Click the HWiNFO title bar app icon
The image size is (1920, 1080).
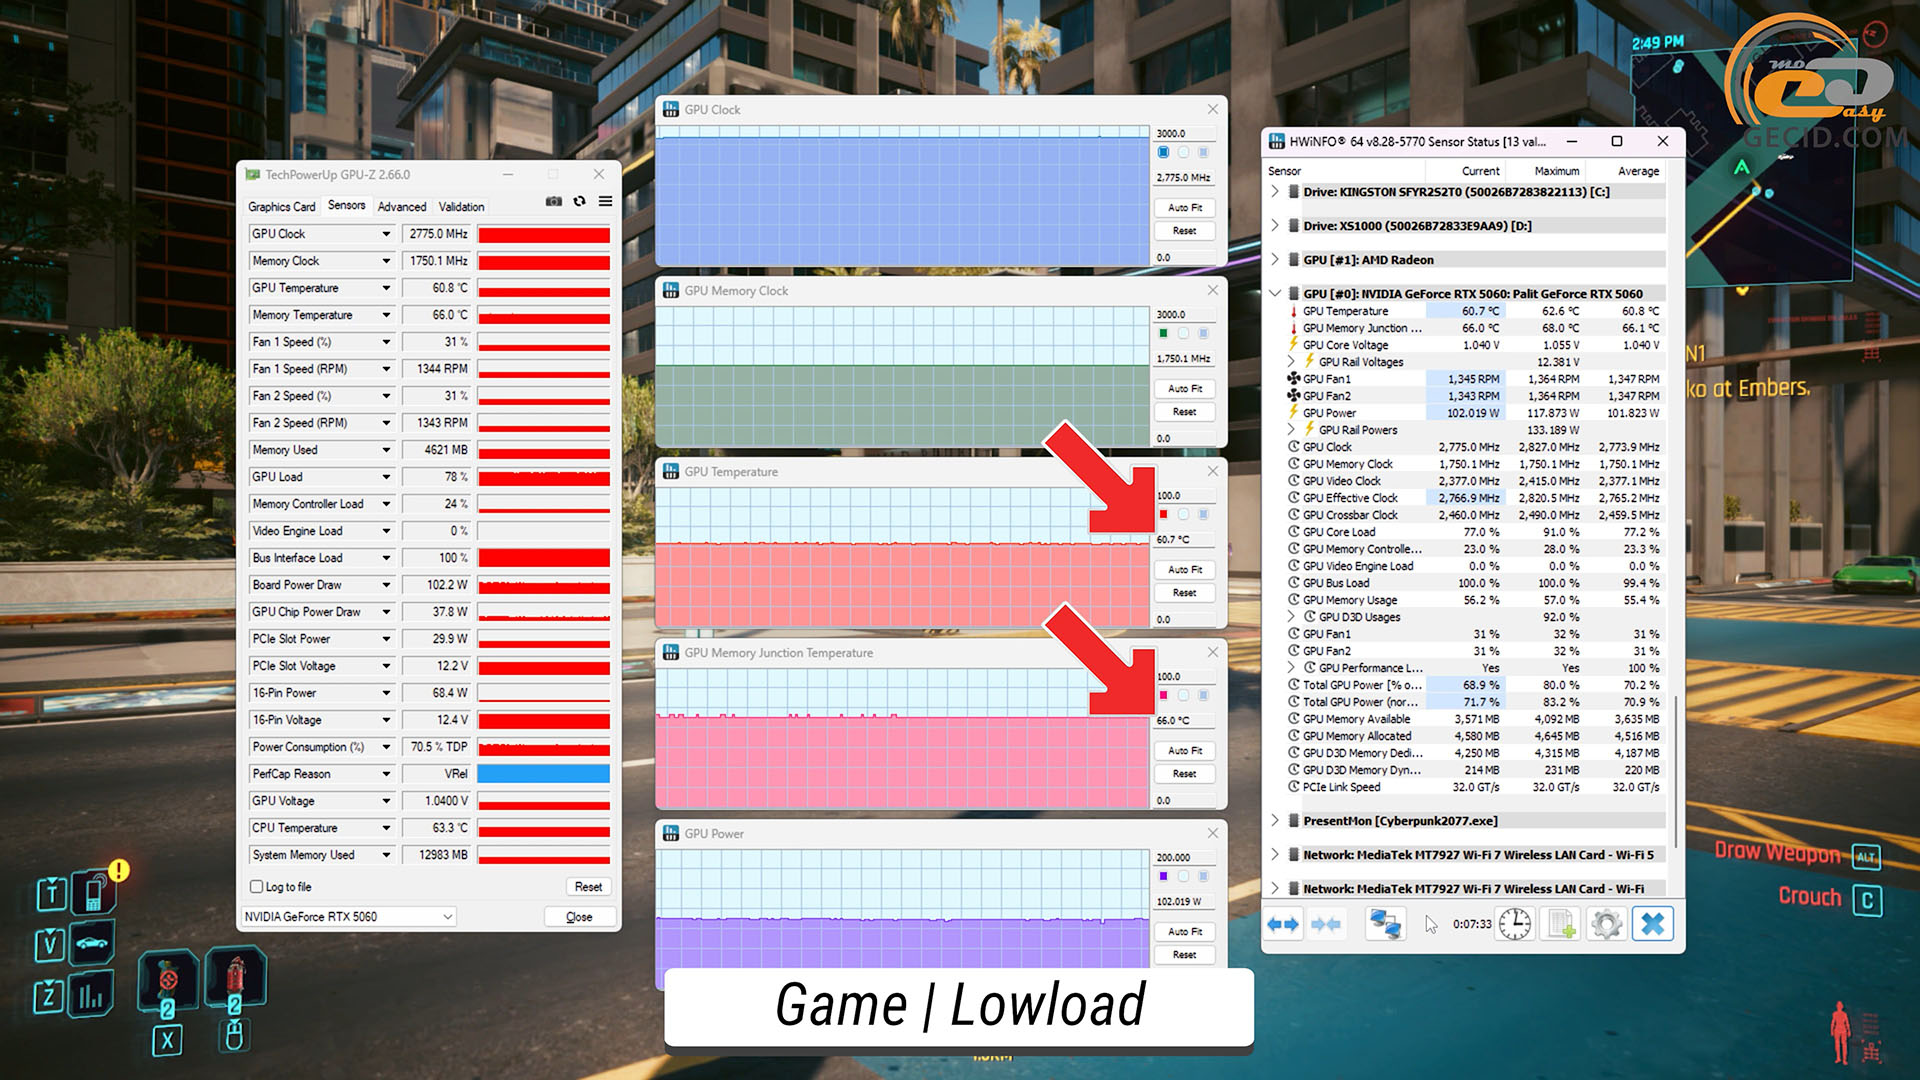(1277, 141)
